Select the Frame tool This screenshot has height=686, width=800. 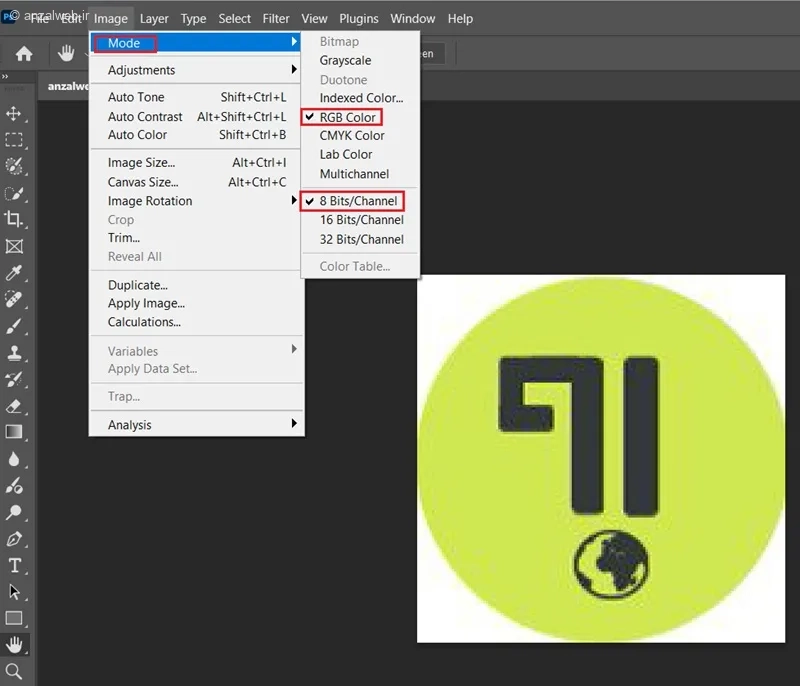14,247
